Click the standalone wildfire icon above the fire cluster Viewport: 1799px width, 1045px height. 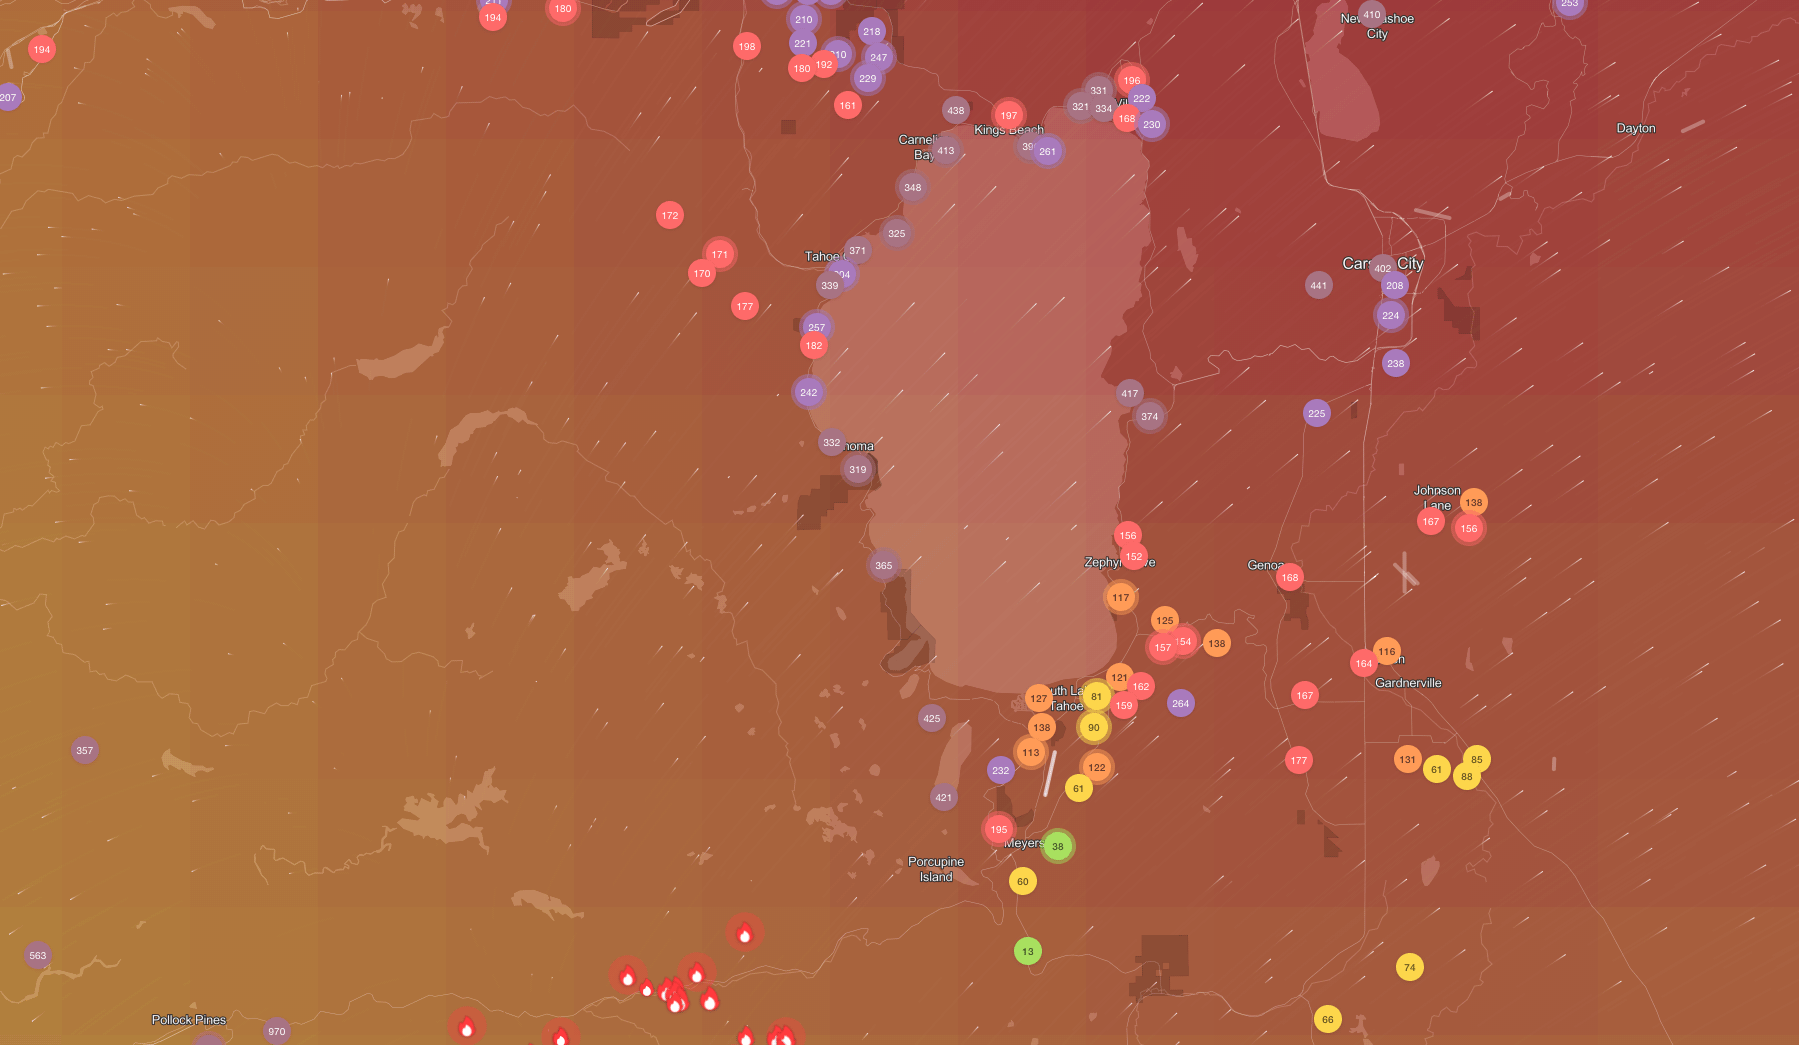tap(745, 933)
